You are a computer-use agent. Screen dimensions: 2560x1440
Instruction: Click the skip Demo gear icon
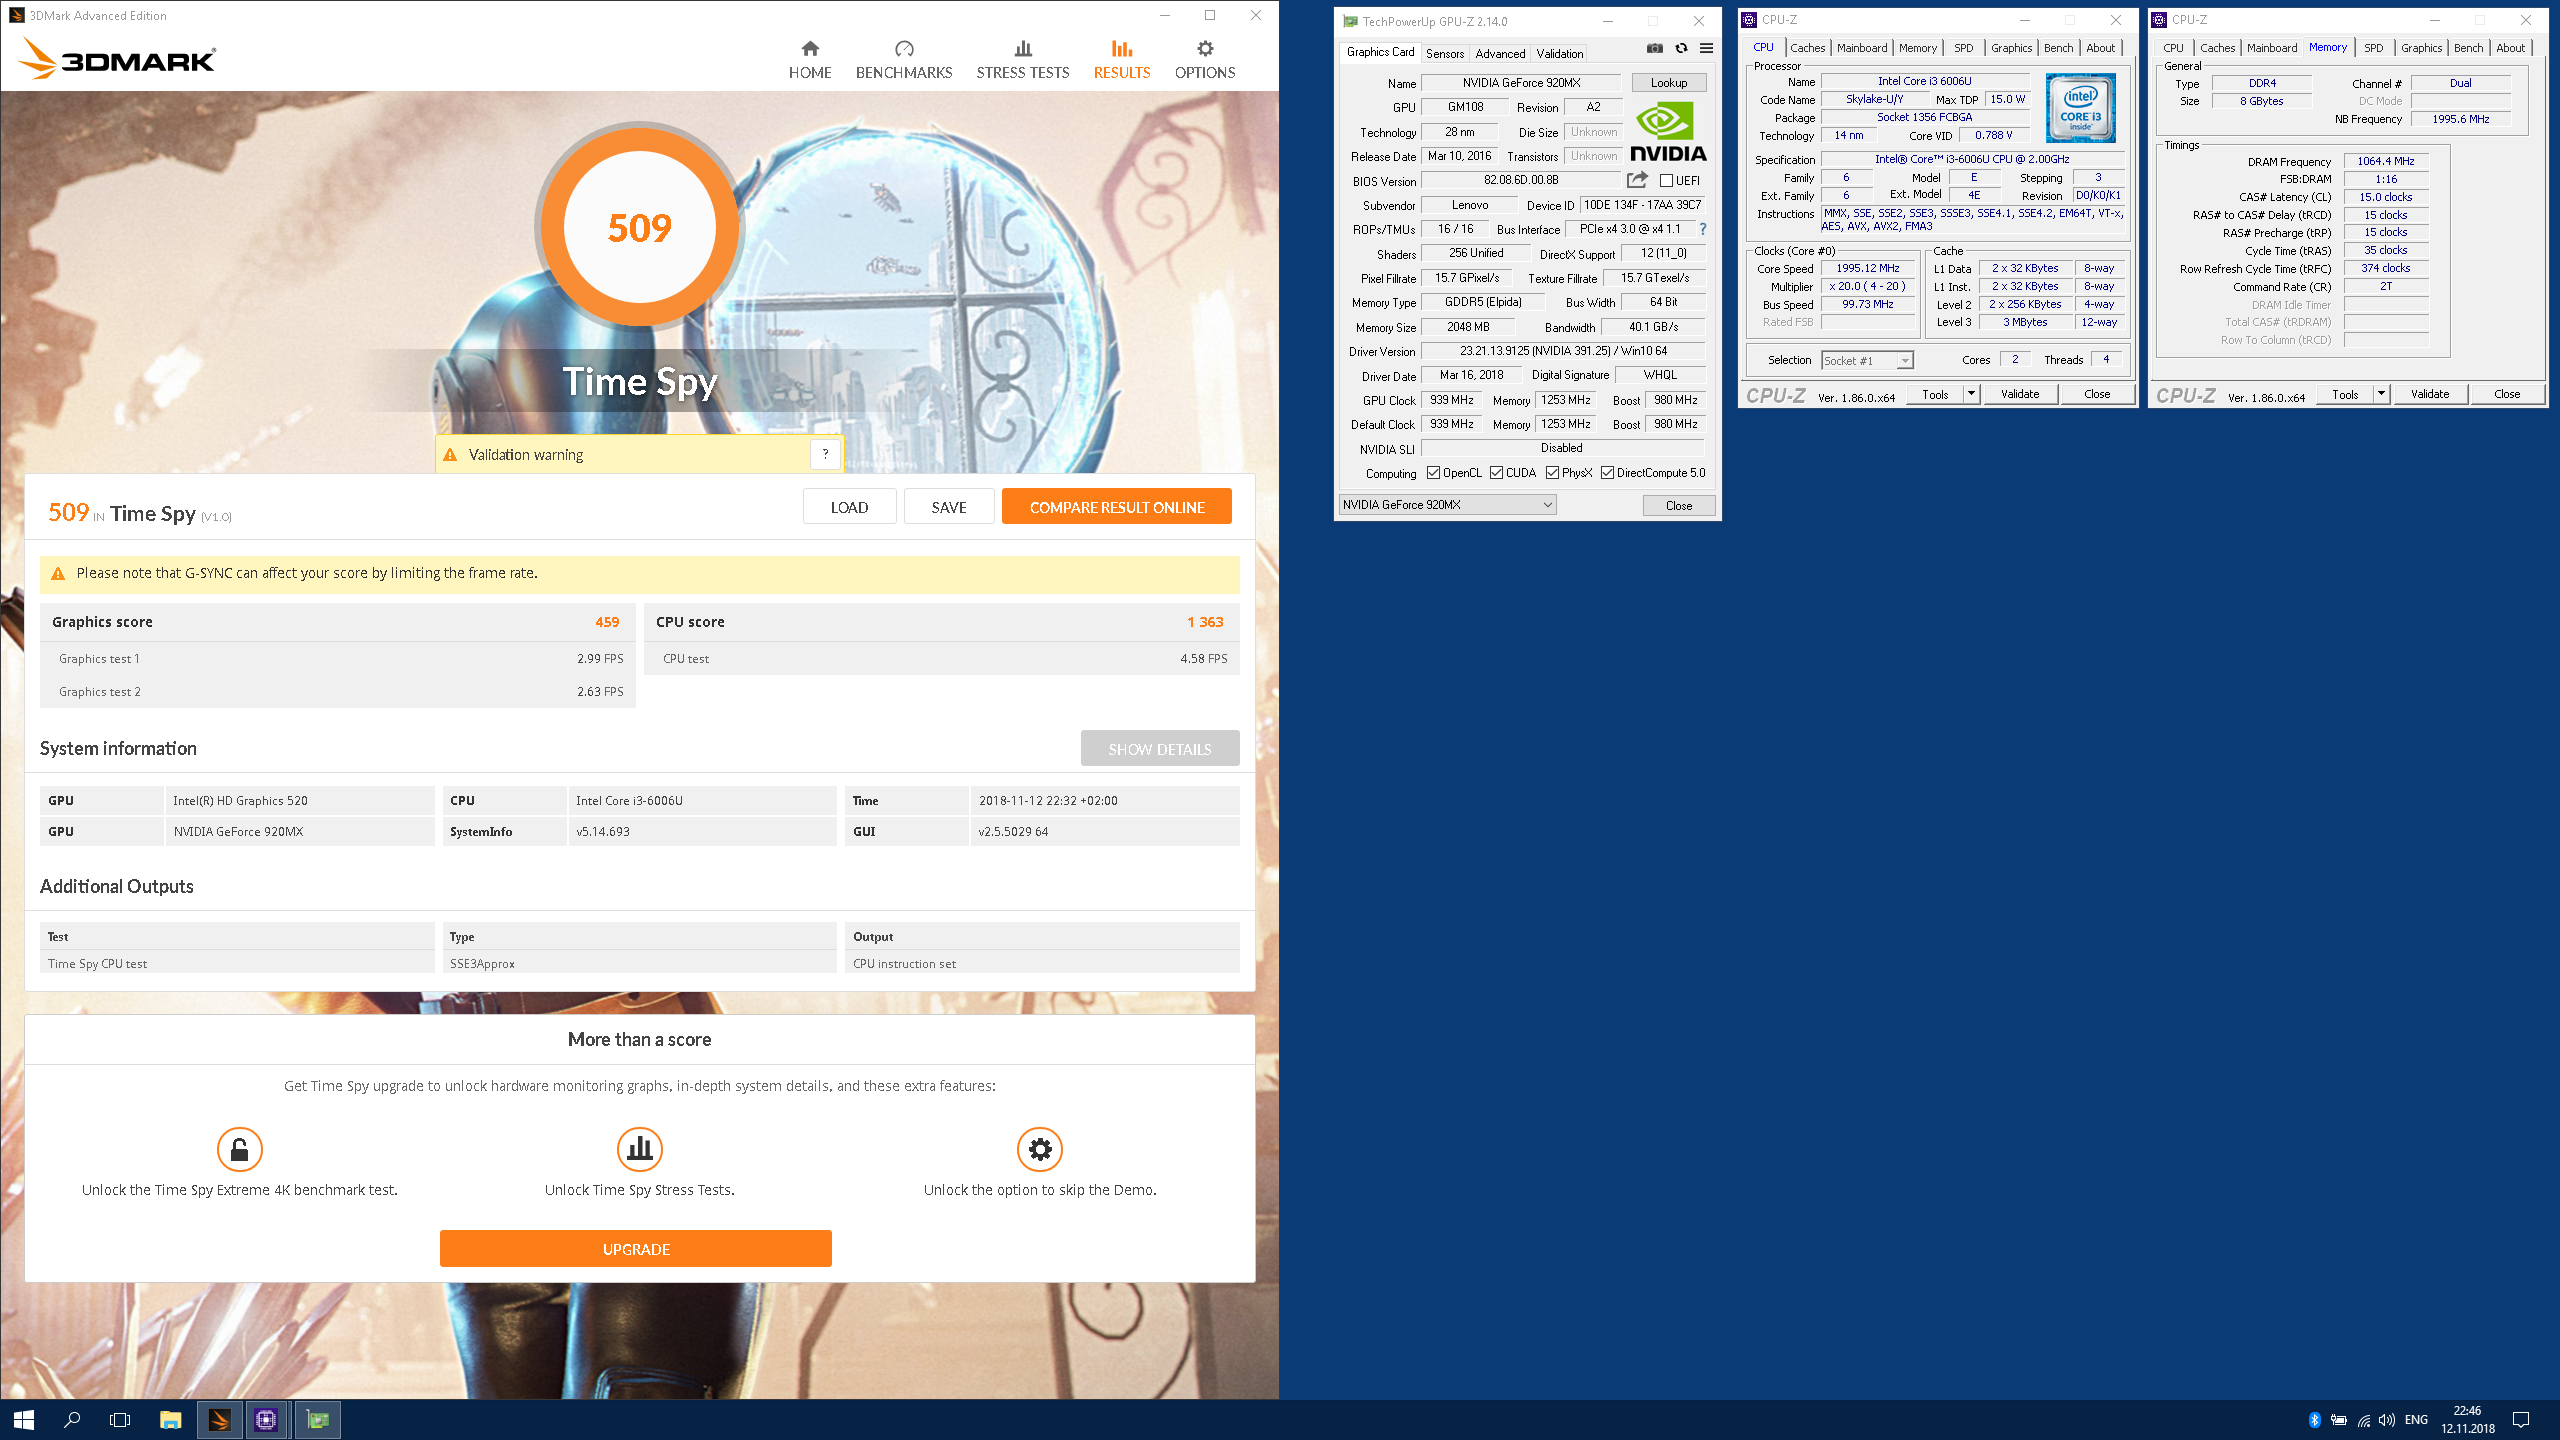pos(1040,1149)
